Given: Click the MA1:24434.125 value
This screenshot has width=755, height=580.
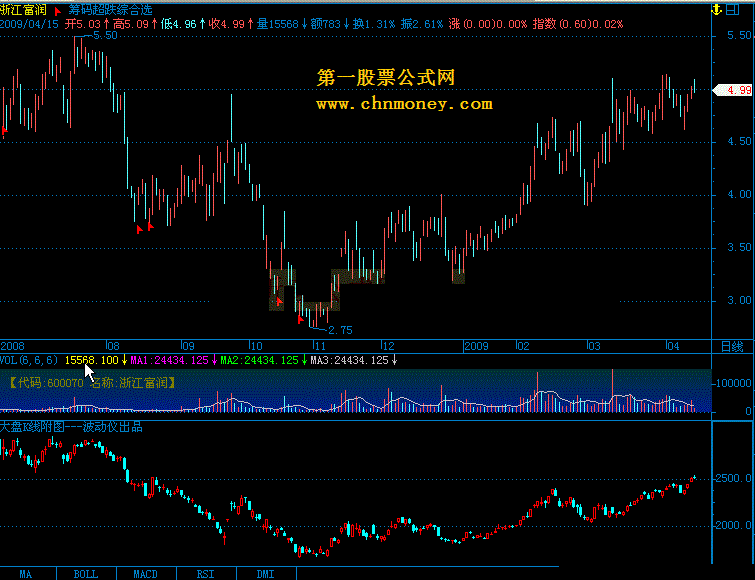Looking at the screenshot, I should point(169,360).
